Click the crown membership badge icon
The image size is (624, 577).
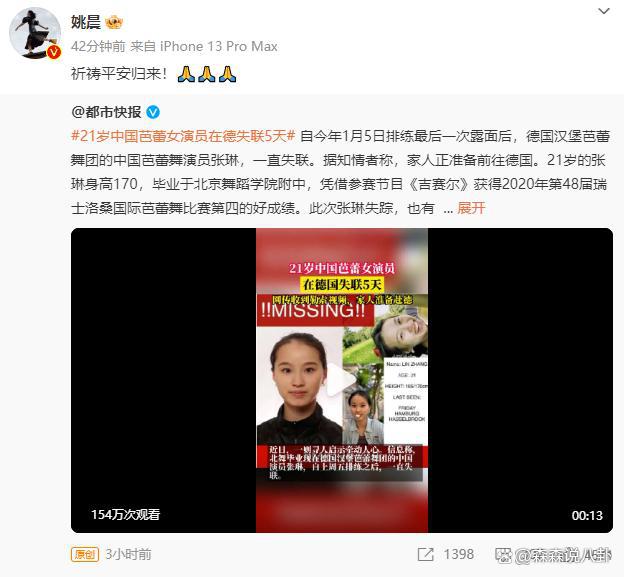pos(114,22)
